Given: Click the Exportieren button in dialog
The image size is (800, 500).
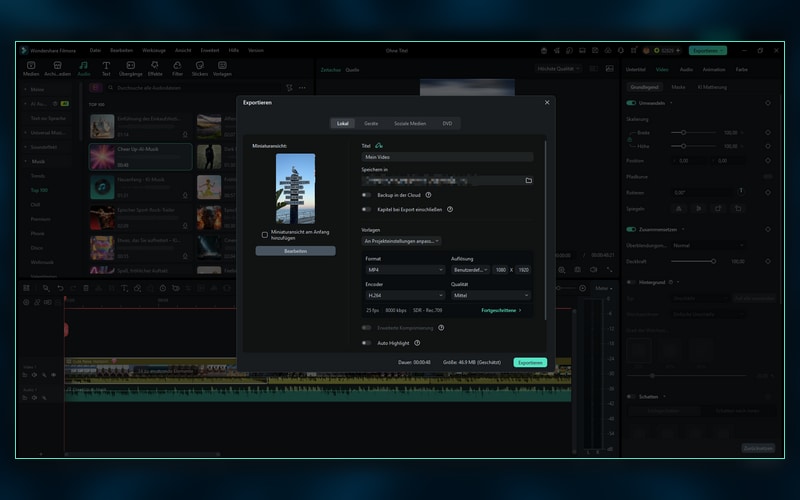Looking at the screenshot, I should coord(530,362).
